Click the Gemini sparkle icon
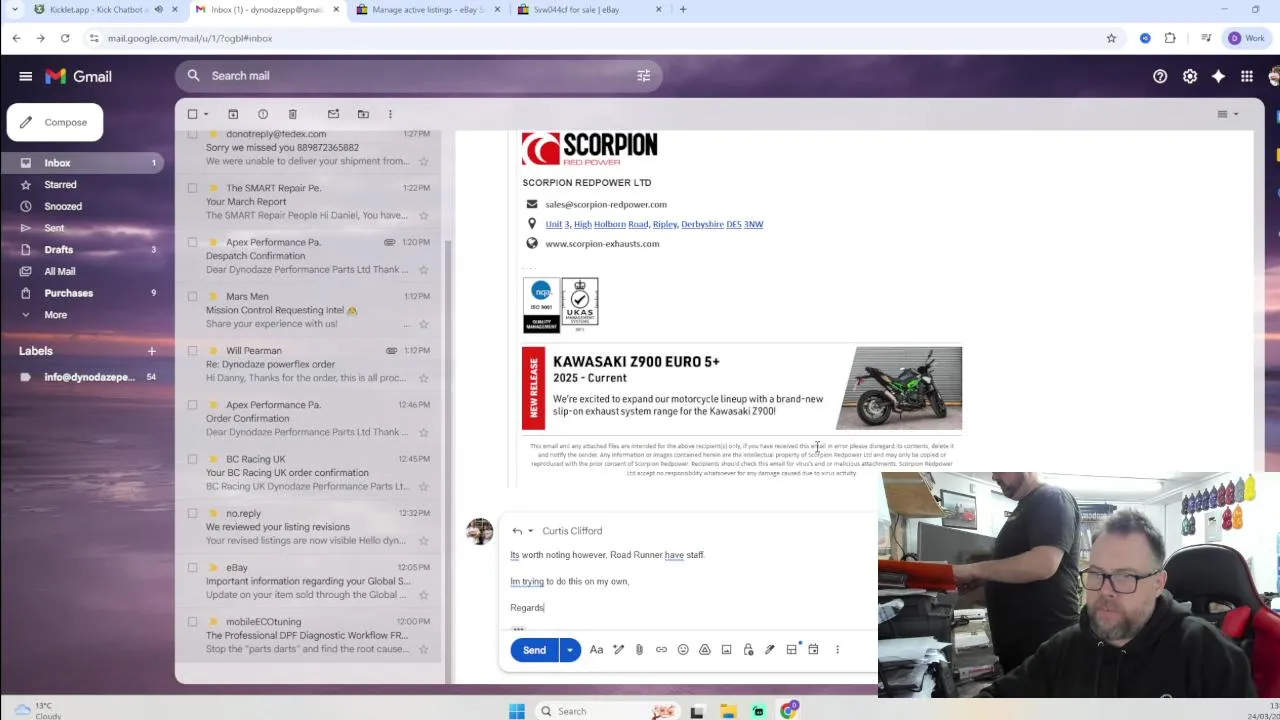Viewport: 1280px width, 720px height. click(x=1218, y=76)
